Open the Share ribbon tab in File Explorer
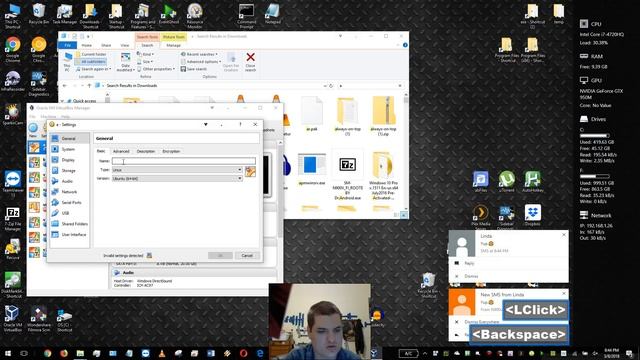640x360 pixels. [x=106, y=45]
